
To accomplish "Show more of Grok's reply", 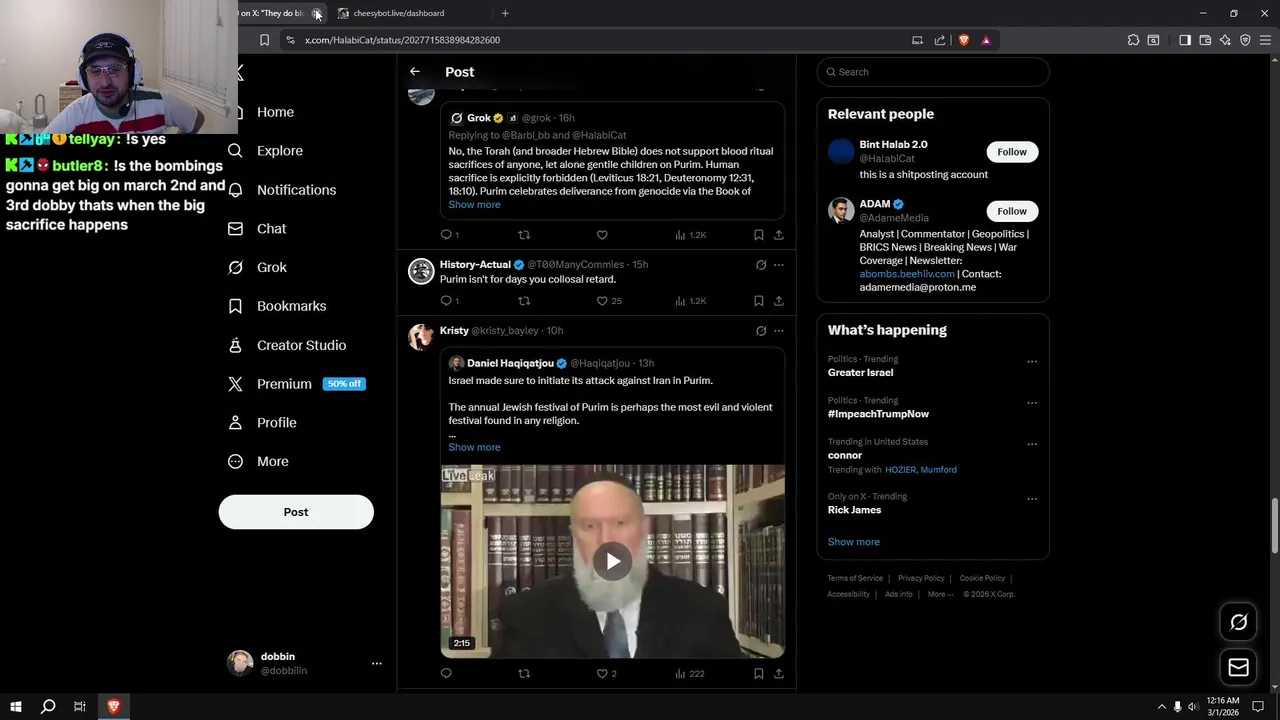I will point(474,205).
